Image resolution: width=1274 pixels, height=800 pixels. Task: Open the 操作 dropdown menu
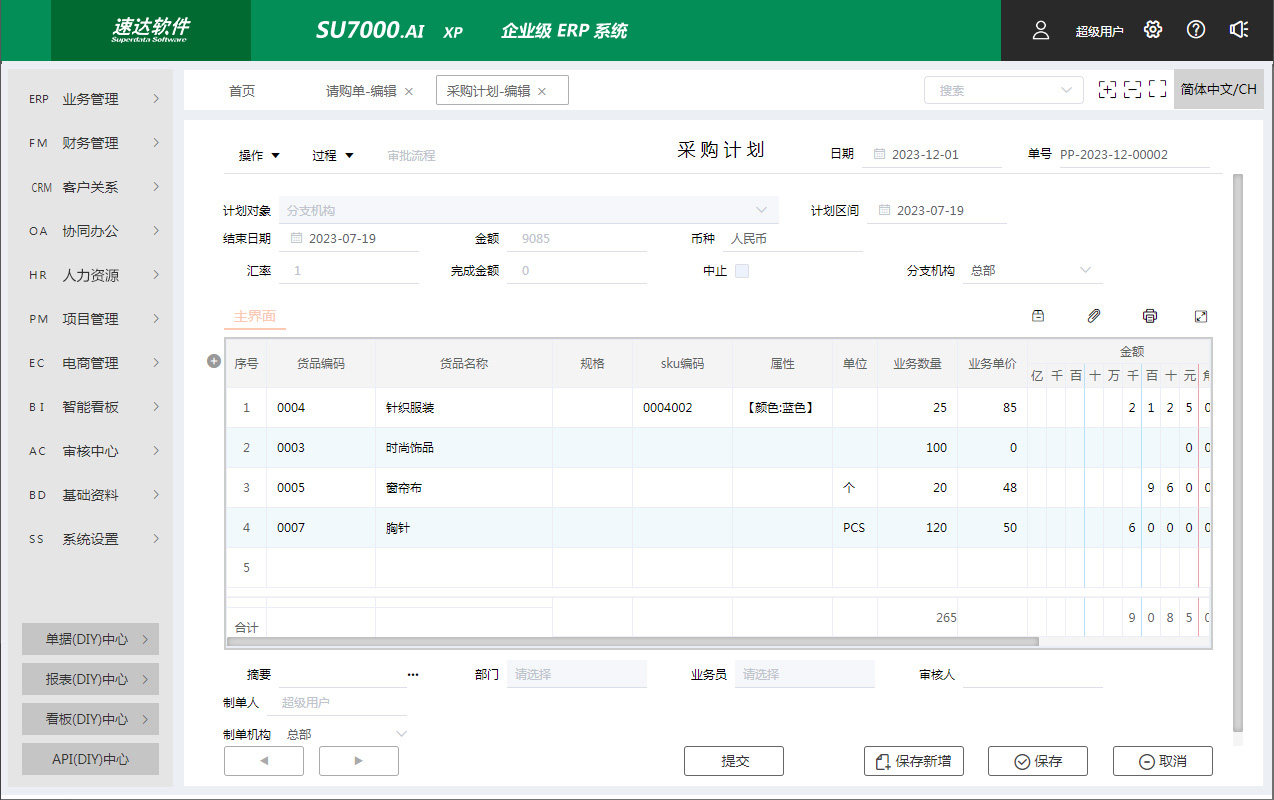coord(259,155)
